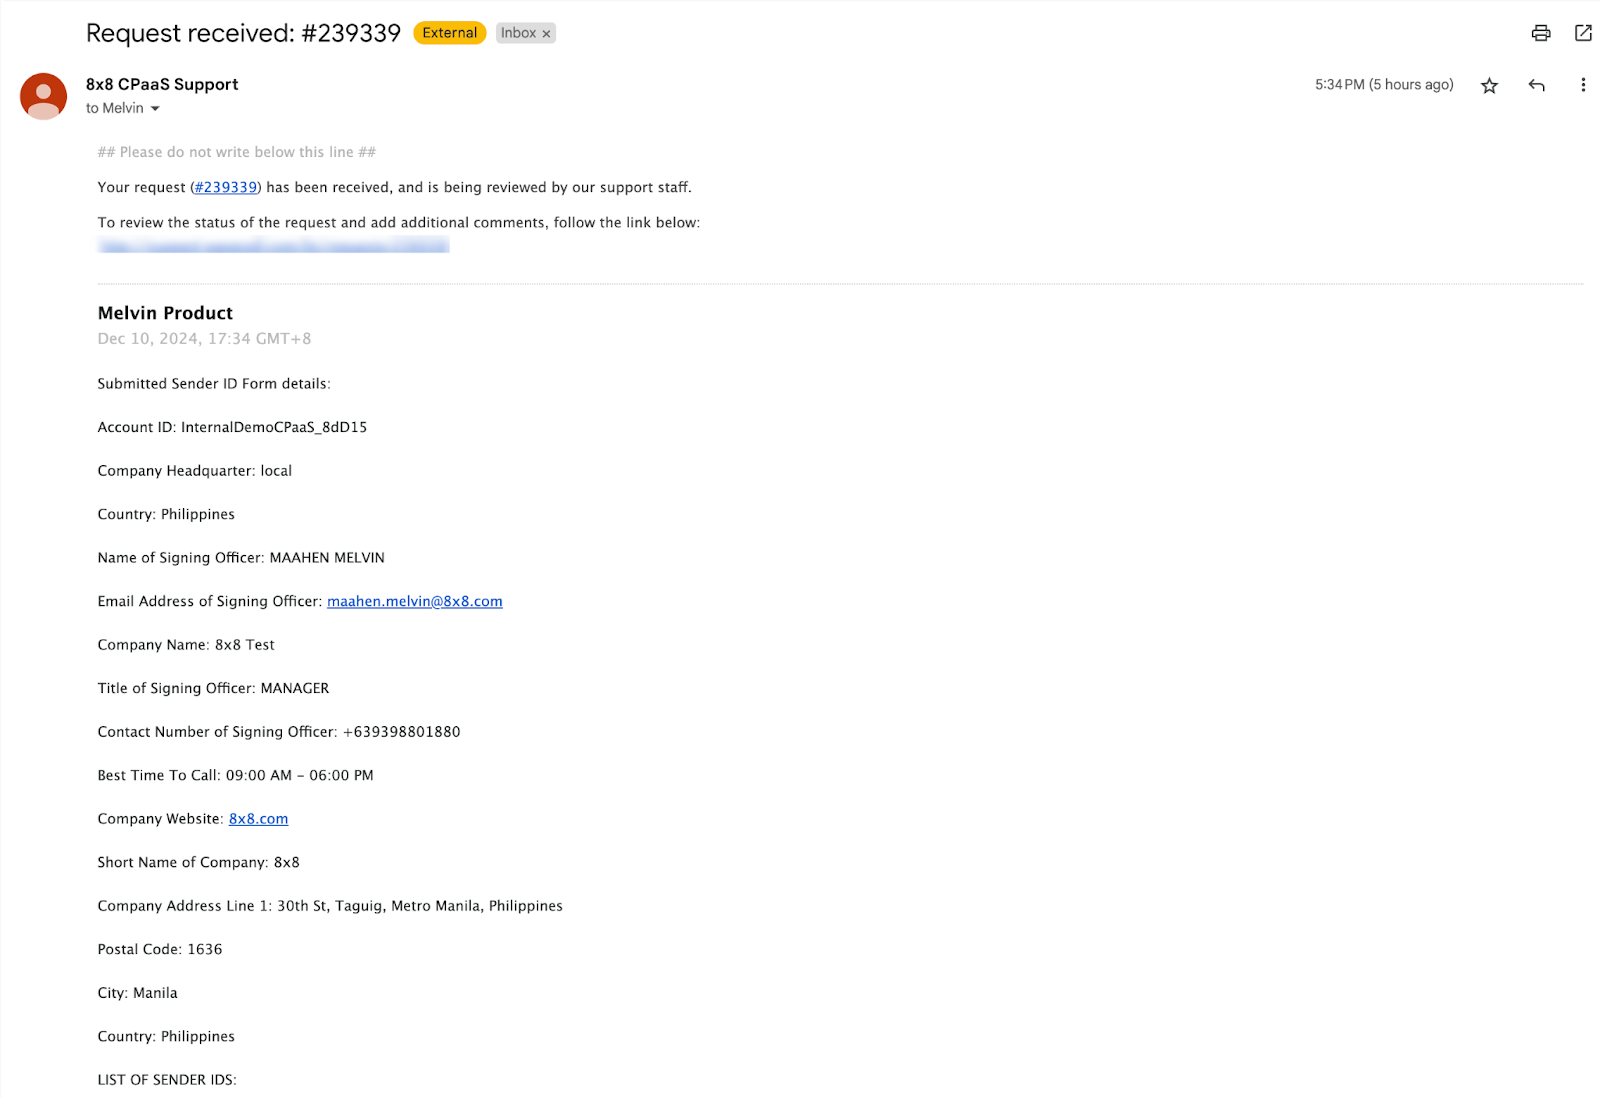The image size is (1600, 1098).
Task: Click the yellow External label
Action: point(449,33)
